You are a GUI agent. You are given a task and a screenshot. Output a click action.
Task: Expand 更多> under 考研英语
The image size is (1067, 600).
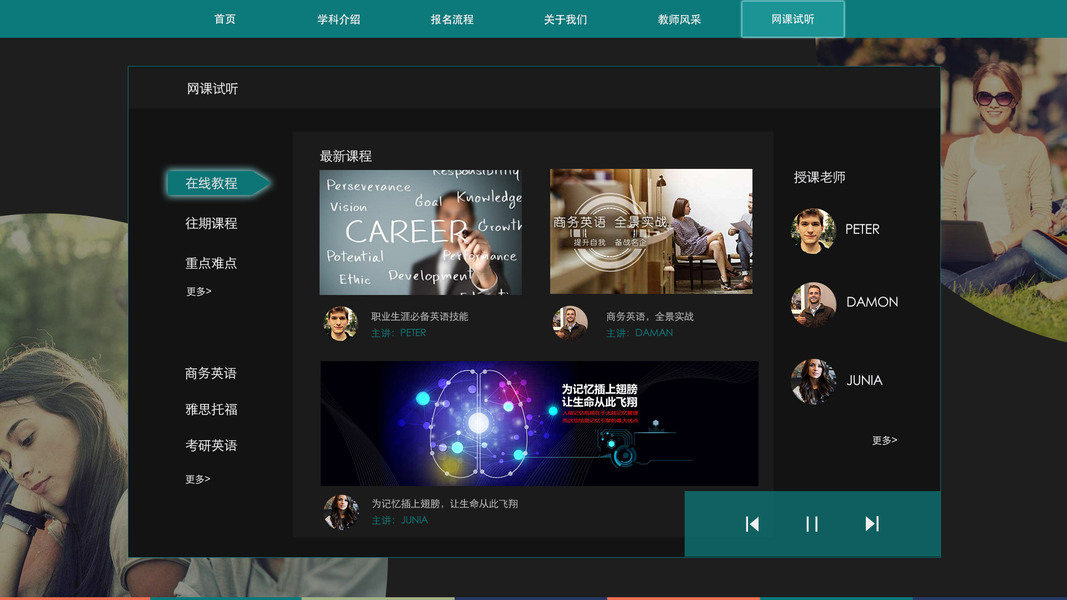click(x=198, y=479)
